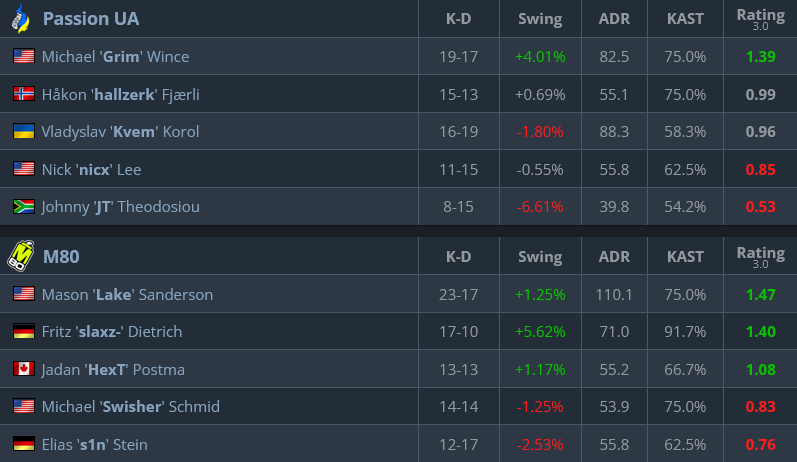Click the Canadian flag beside HexT

(x=24, y=369)
